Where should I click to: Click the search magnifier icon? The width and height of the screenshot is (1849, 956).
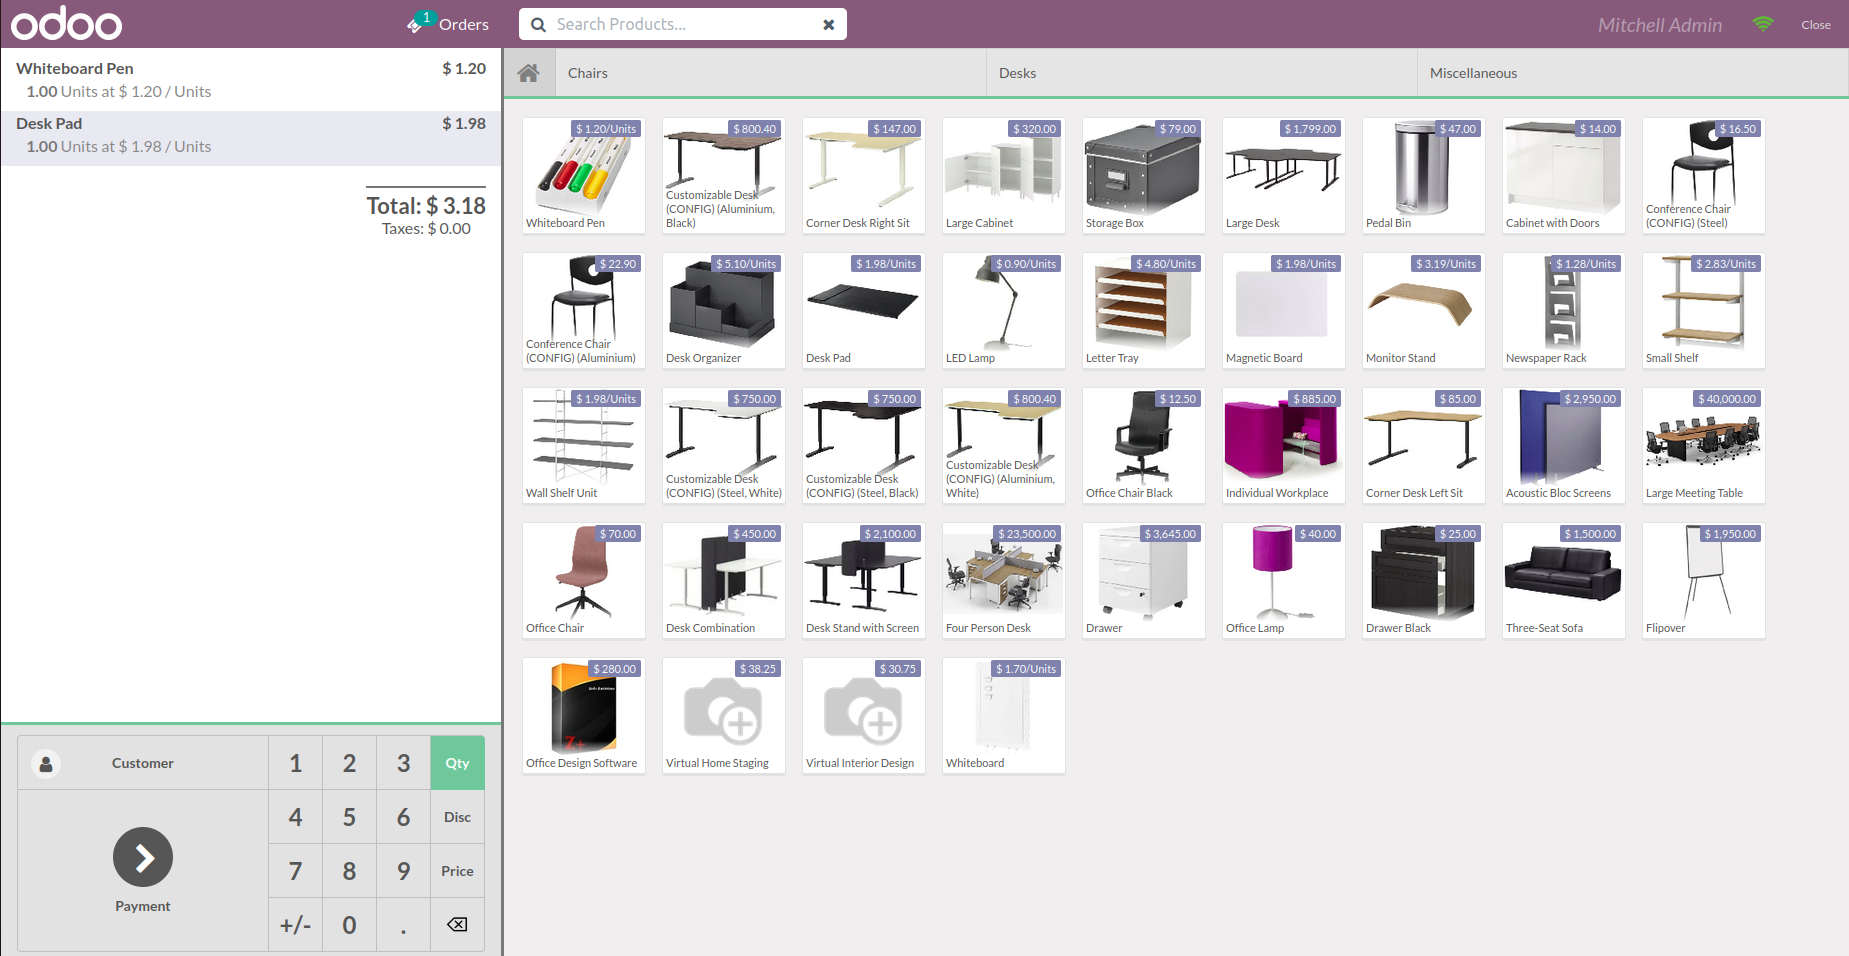tap(538, 25)
